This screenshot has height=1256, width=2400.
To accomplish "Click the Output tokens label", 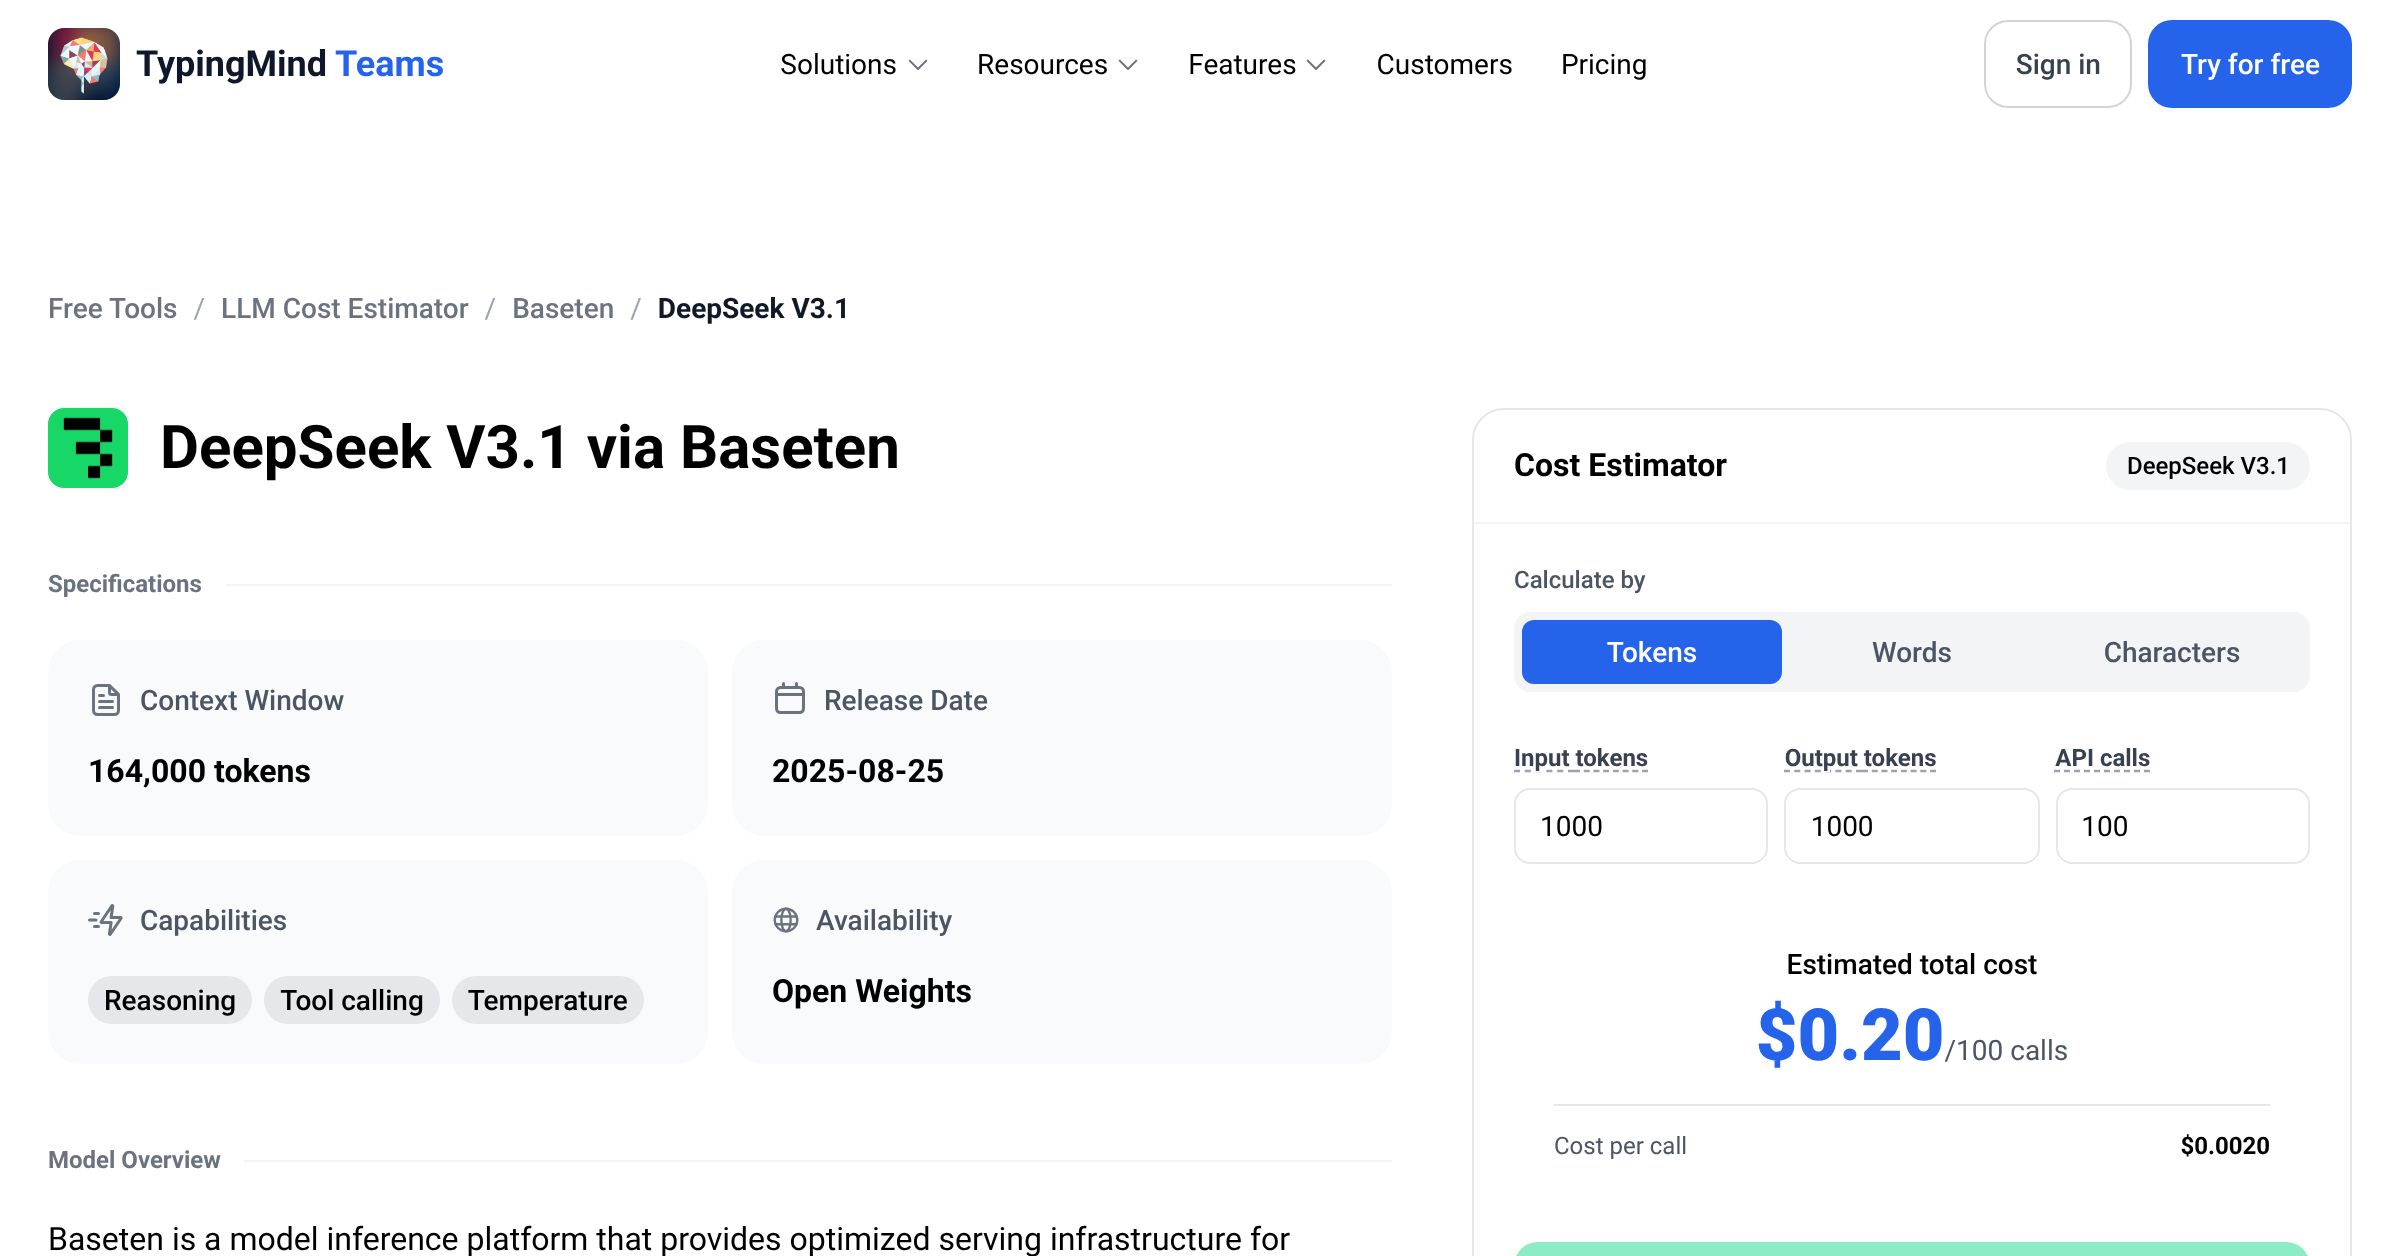I will tap(1860, 758).
